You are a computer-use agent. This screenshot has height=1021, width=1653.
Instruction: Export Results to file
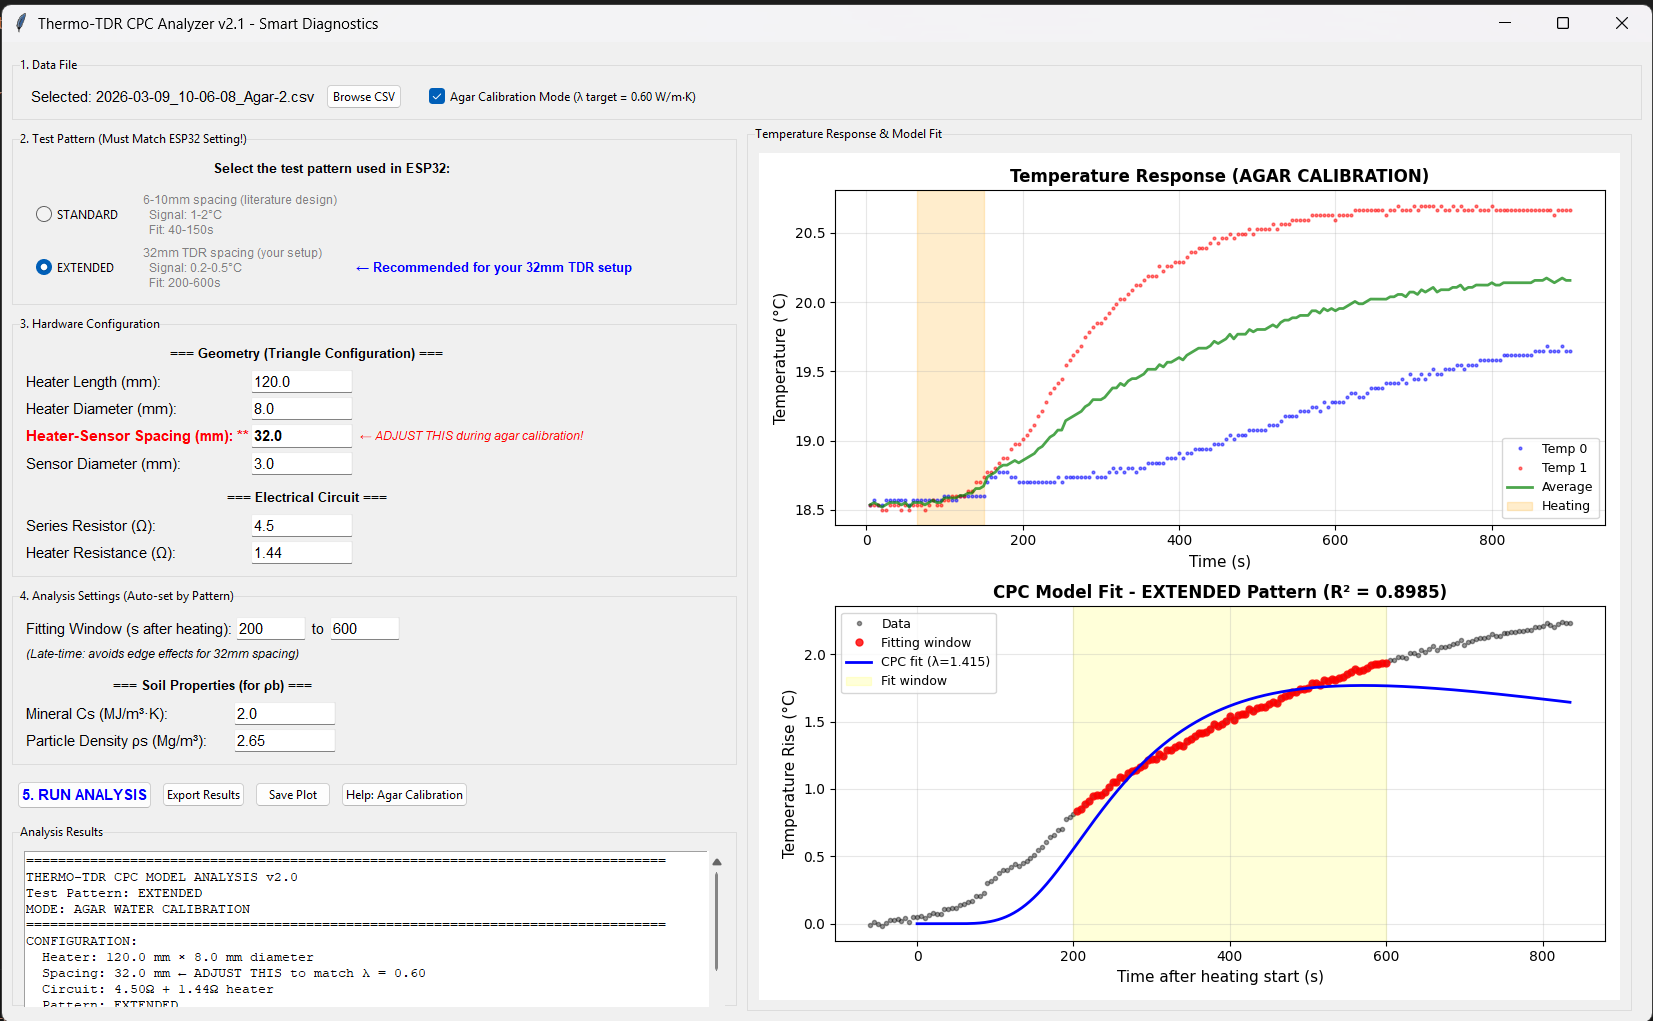coord(203,795)
